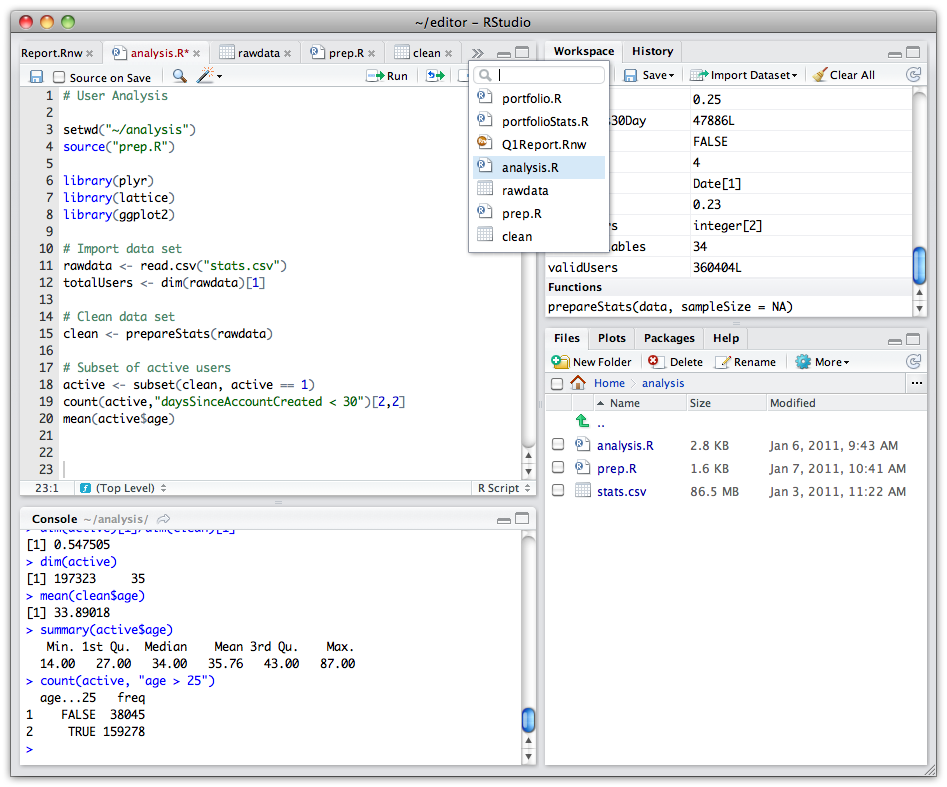Click the find/replace magnifier icon
This screenshot has width=947, height=787.
click(179, 76)
